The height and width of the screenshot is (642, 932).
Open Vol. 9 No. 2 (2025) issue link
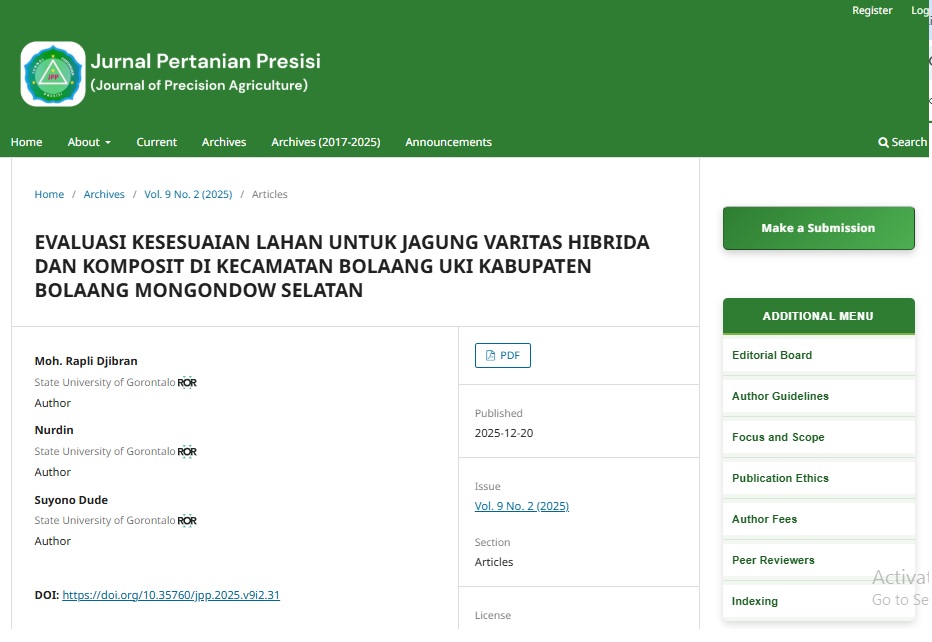pyautogui.click(x=521, y=506)
